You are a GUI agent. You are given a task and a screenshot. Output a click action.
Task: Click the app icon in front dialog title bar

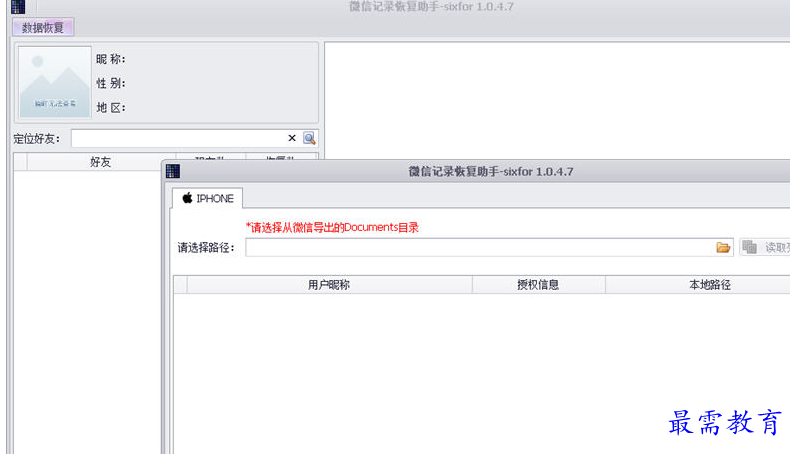pos(173,171)
